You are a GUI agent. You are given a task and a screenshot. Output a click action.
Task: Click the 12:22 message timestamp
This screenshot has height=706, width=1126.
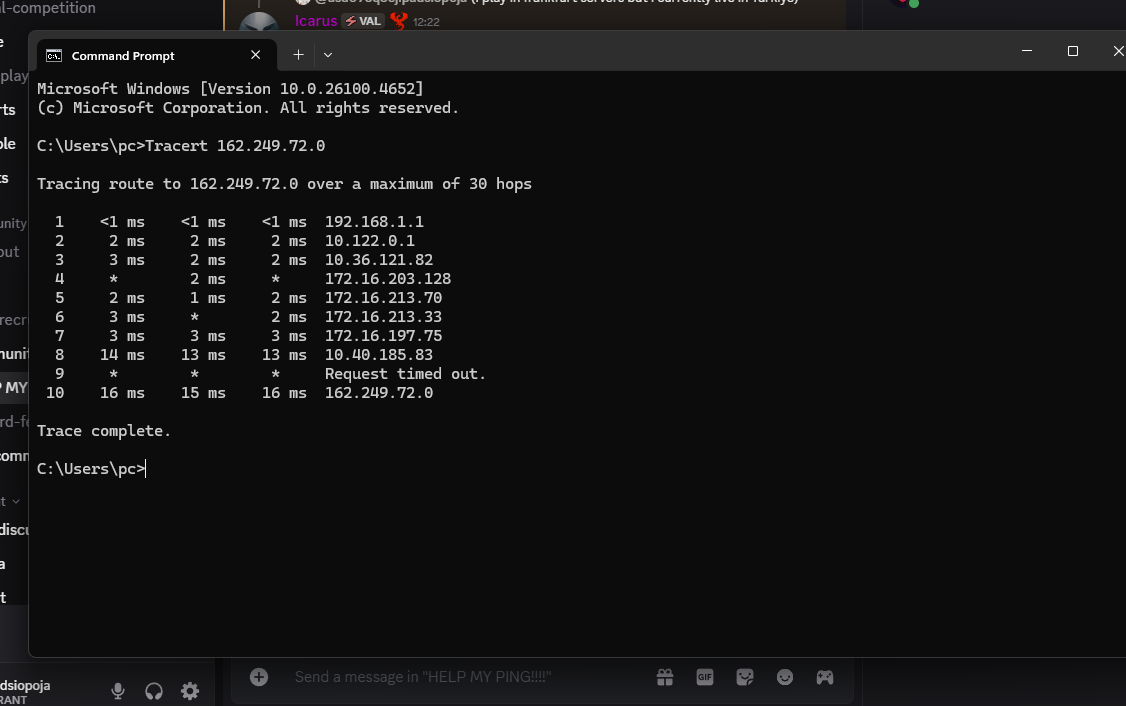[426, 22]
